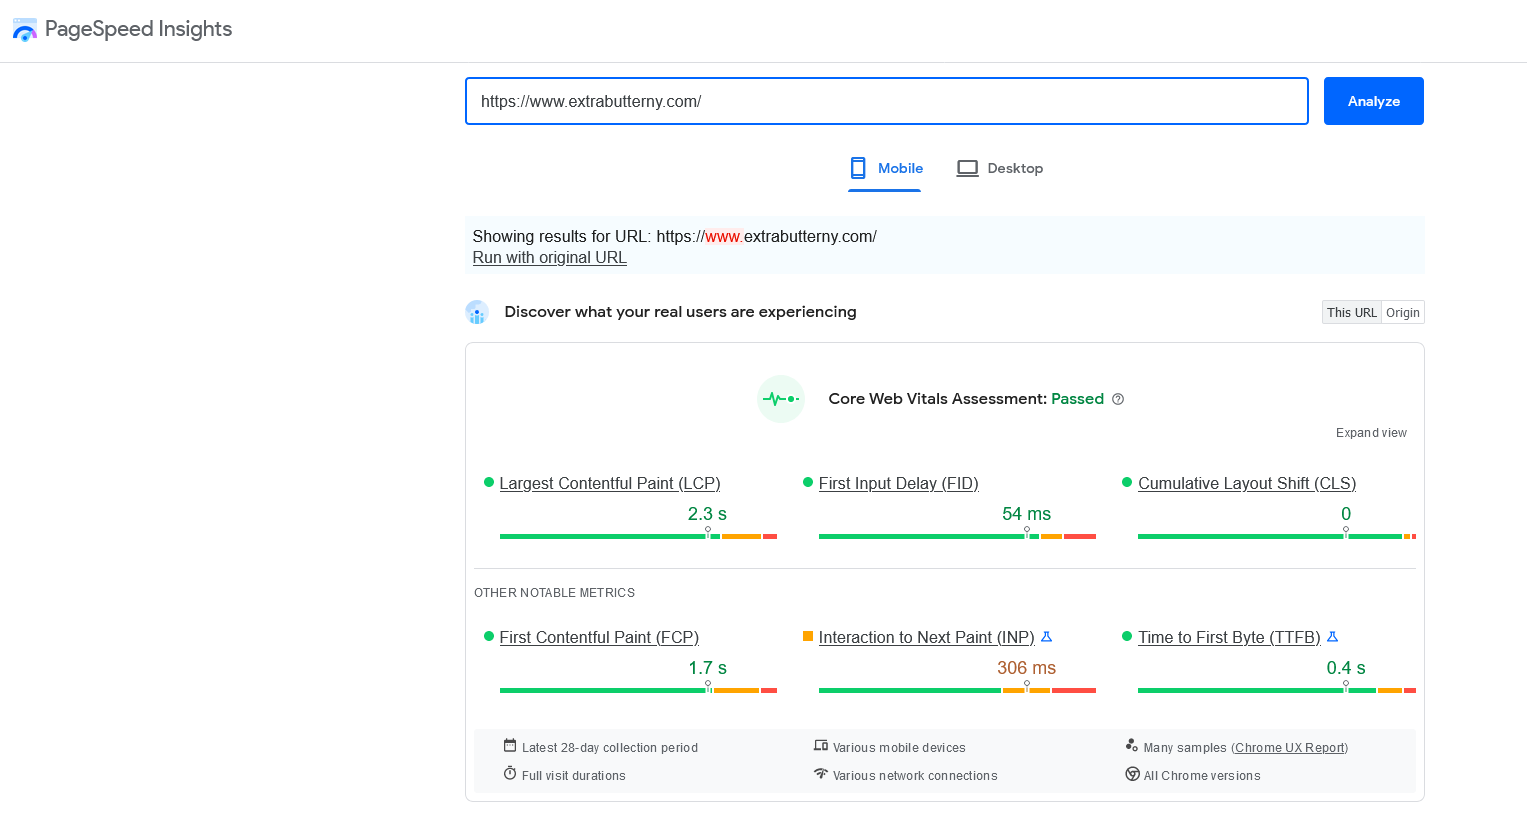Switch to the Origin toggle option
This screenshot has height=817, width=1527.
1402,313
